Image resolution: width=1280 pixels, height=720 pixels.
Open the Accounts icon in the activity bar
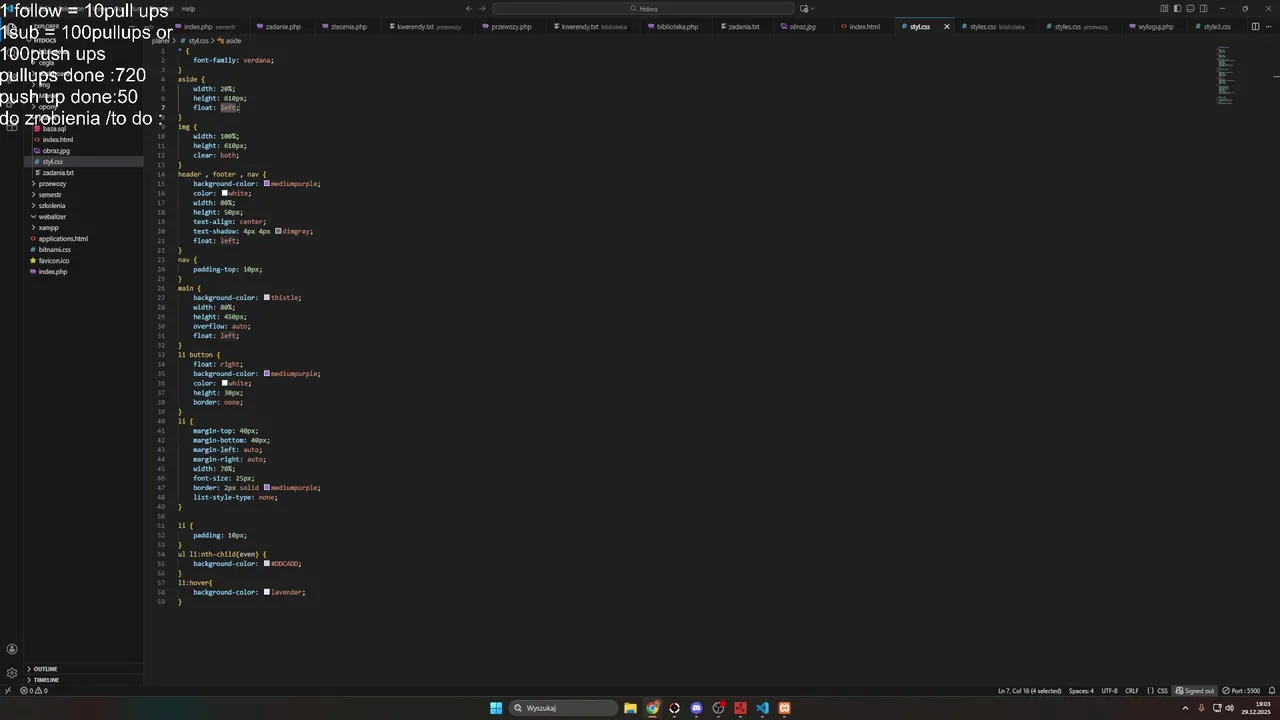[12, 649]
